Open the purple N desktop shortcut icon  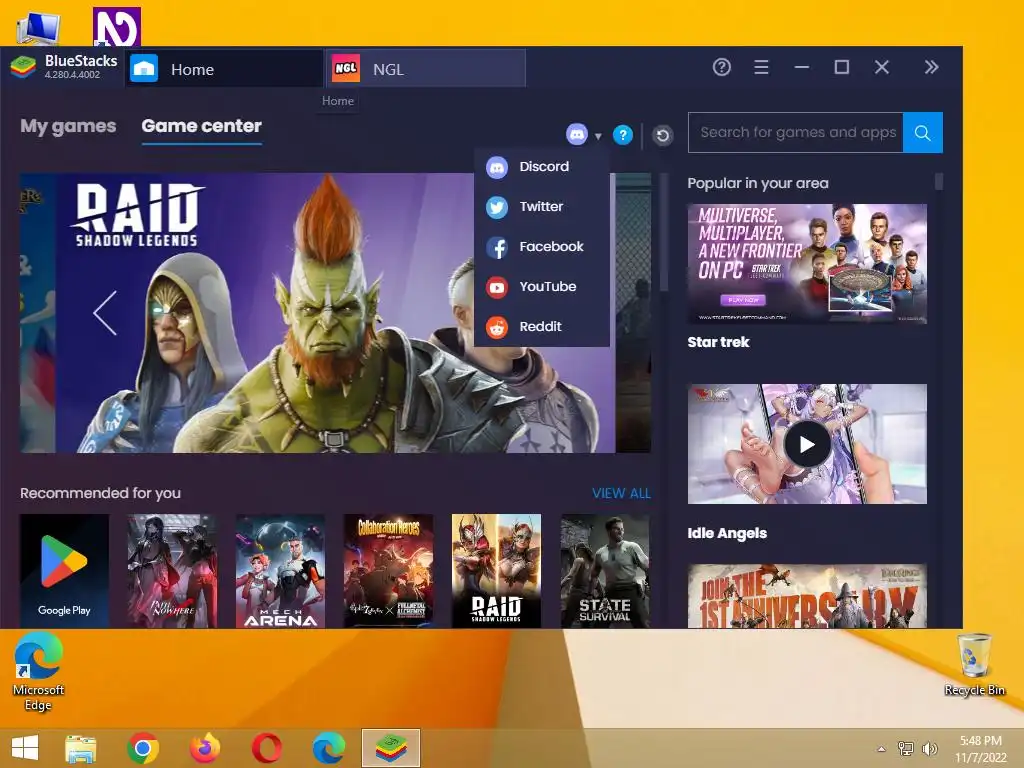click(116, 27)
